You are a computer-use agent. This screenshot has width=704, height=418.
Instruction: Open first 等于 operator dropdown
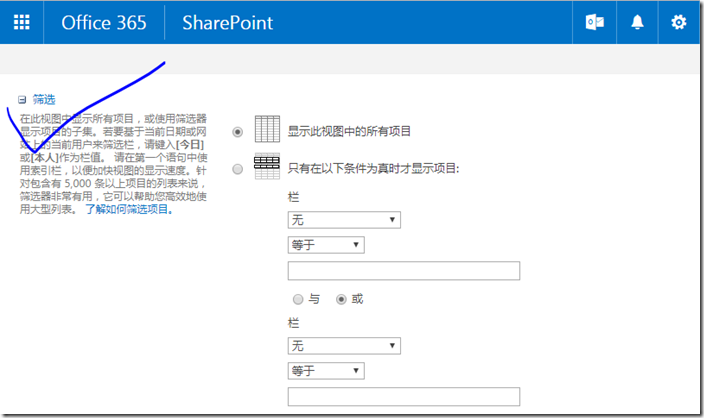tap(326, 245)
